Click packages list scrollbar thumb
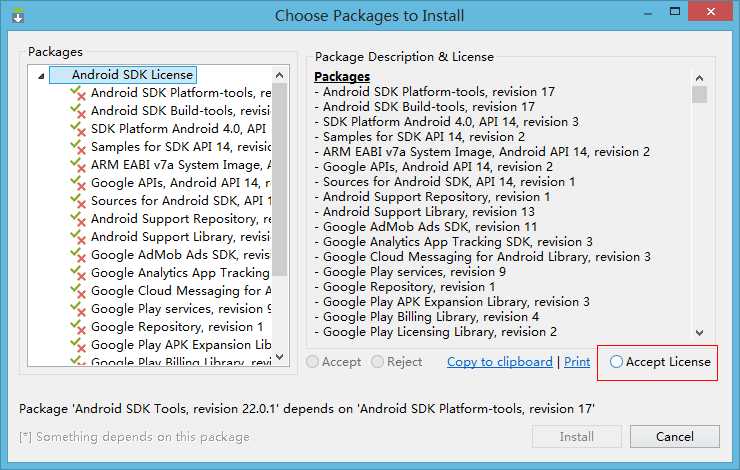The height and width of the screenshot is (470, 740). pyautogui.click(x=279, y=179)
